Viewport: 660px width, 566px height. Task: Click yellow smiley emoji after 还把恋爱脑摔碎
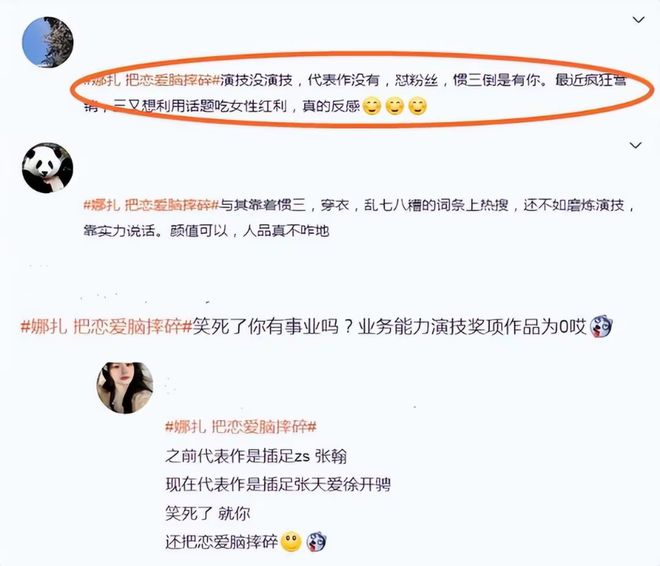291,542
